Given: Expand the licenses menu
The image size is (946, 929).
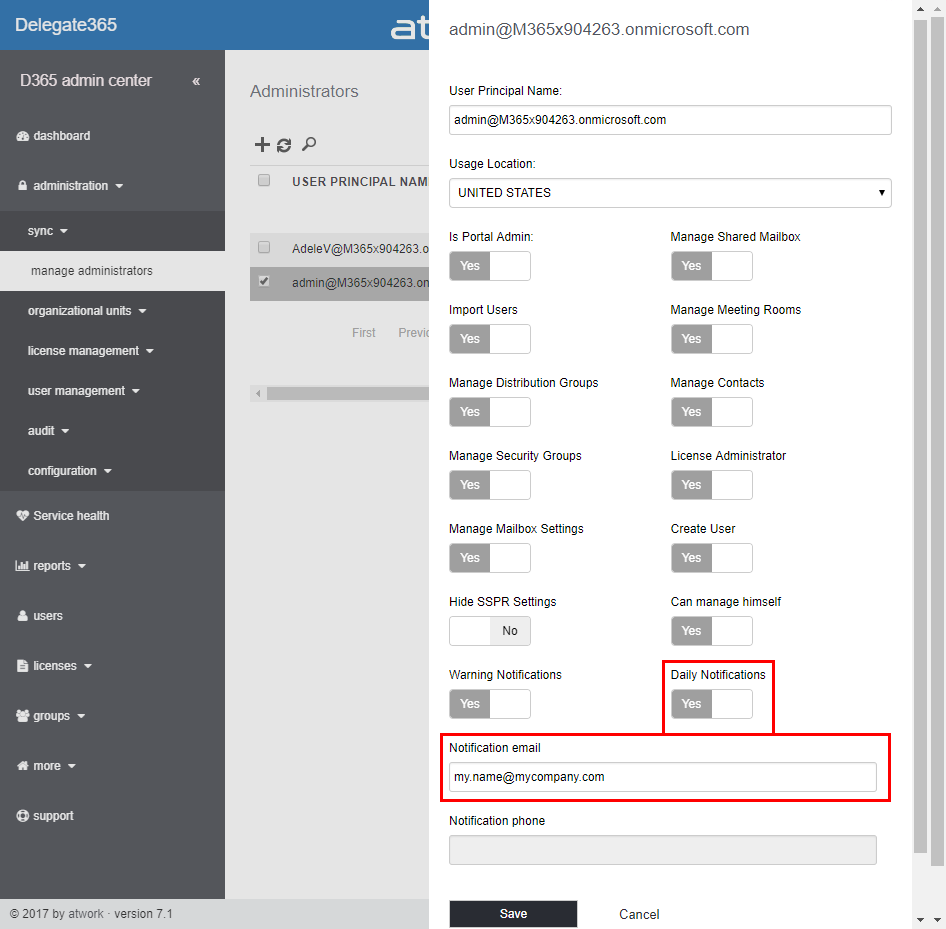Looking at the screenshot, I should 54,666.
